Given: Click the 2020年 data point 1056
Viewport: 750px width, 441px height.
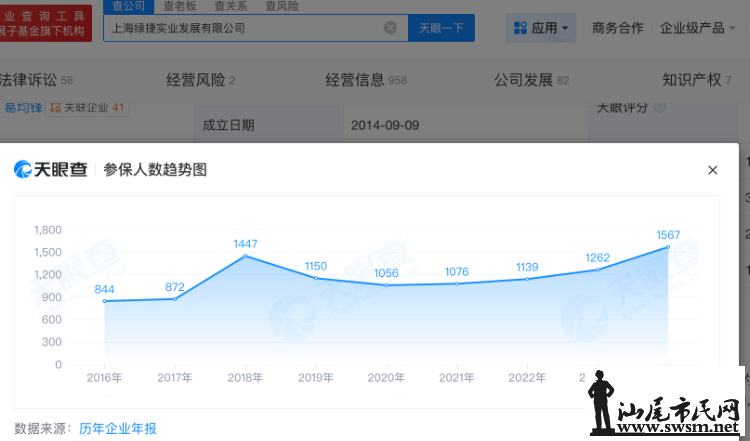Looking at the screenshot, I should (386, 285).
